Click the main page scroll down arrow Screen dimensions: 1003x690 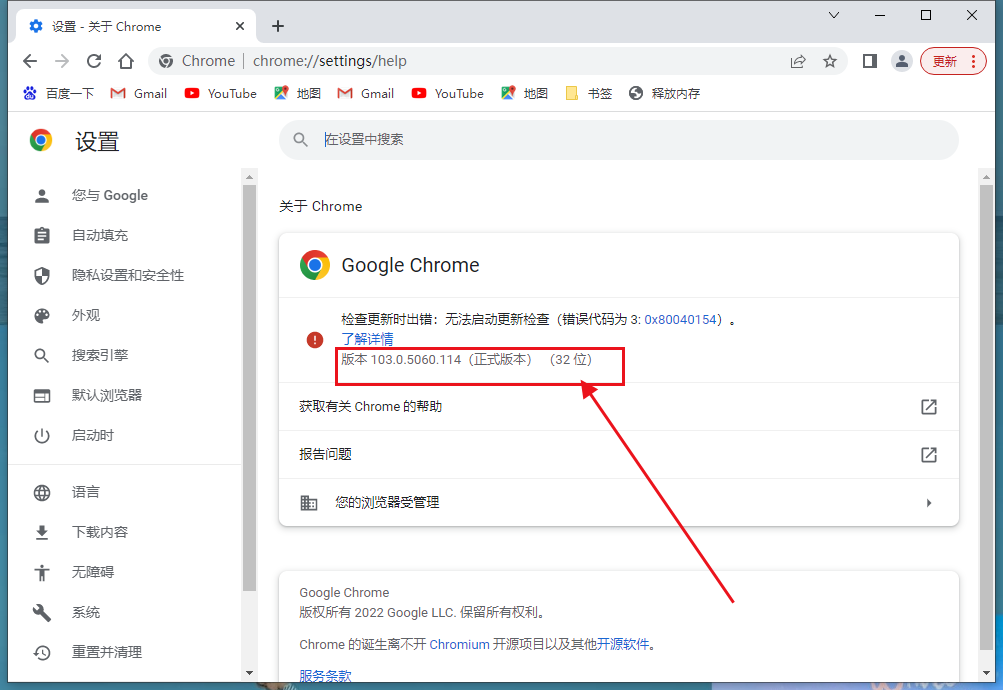(986, 673)
